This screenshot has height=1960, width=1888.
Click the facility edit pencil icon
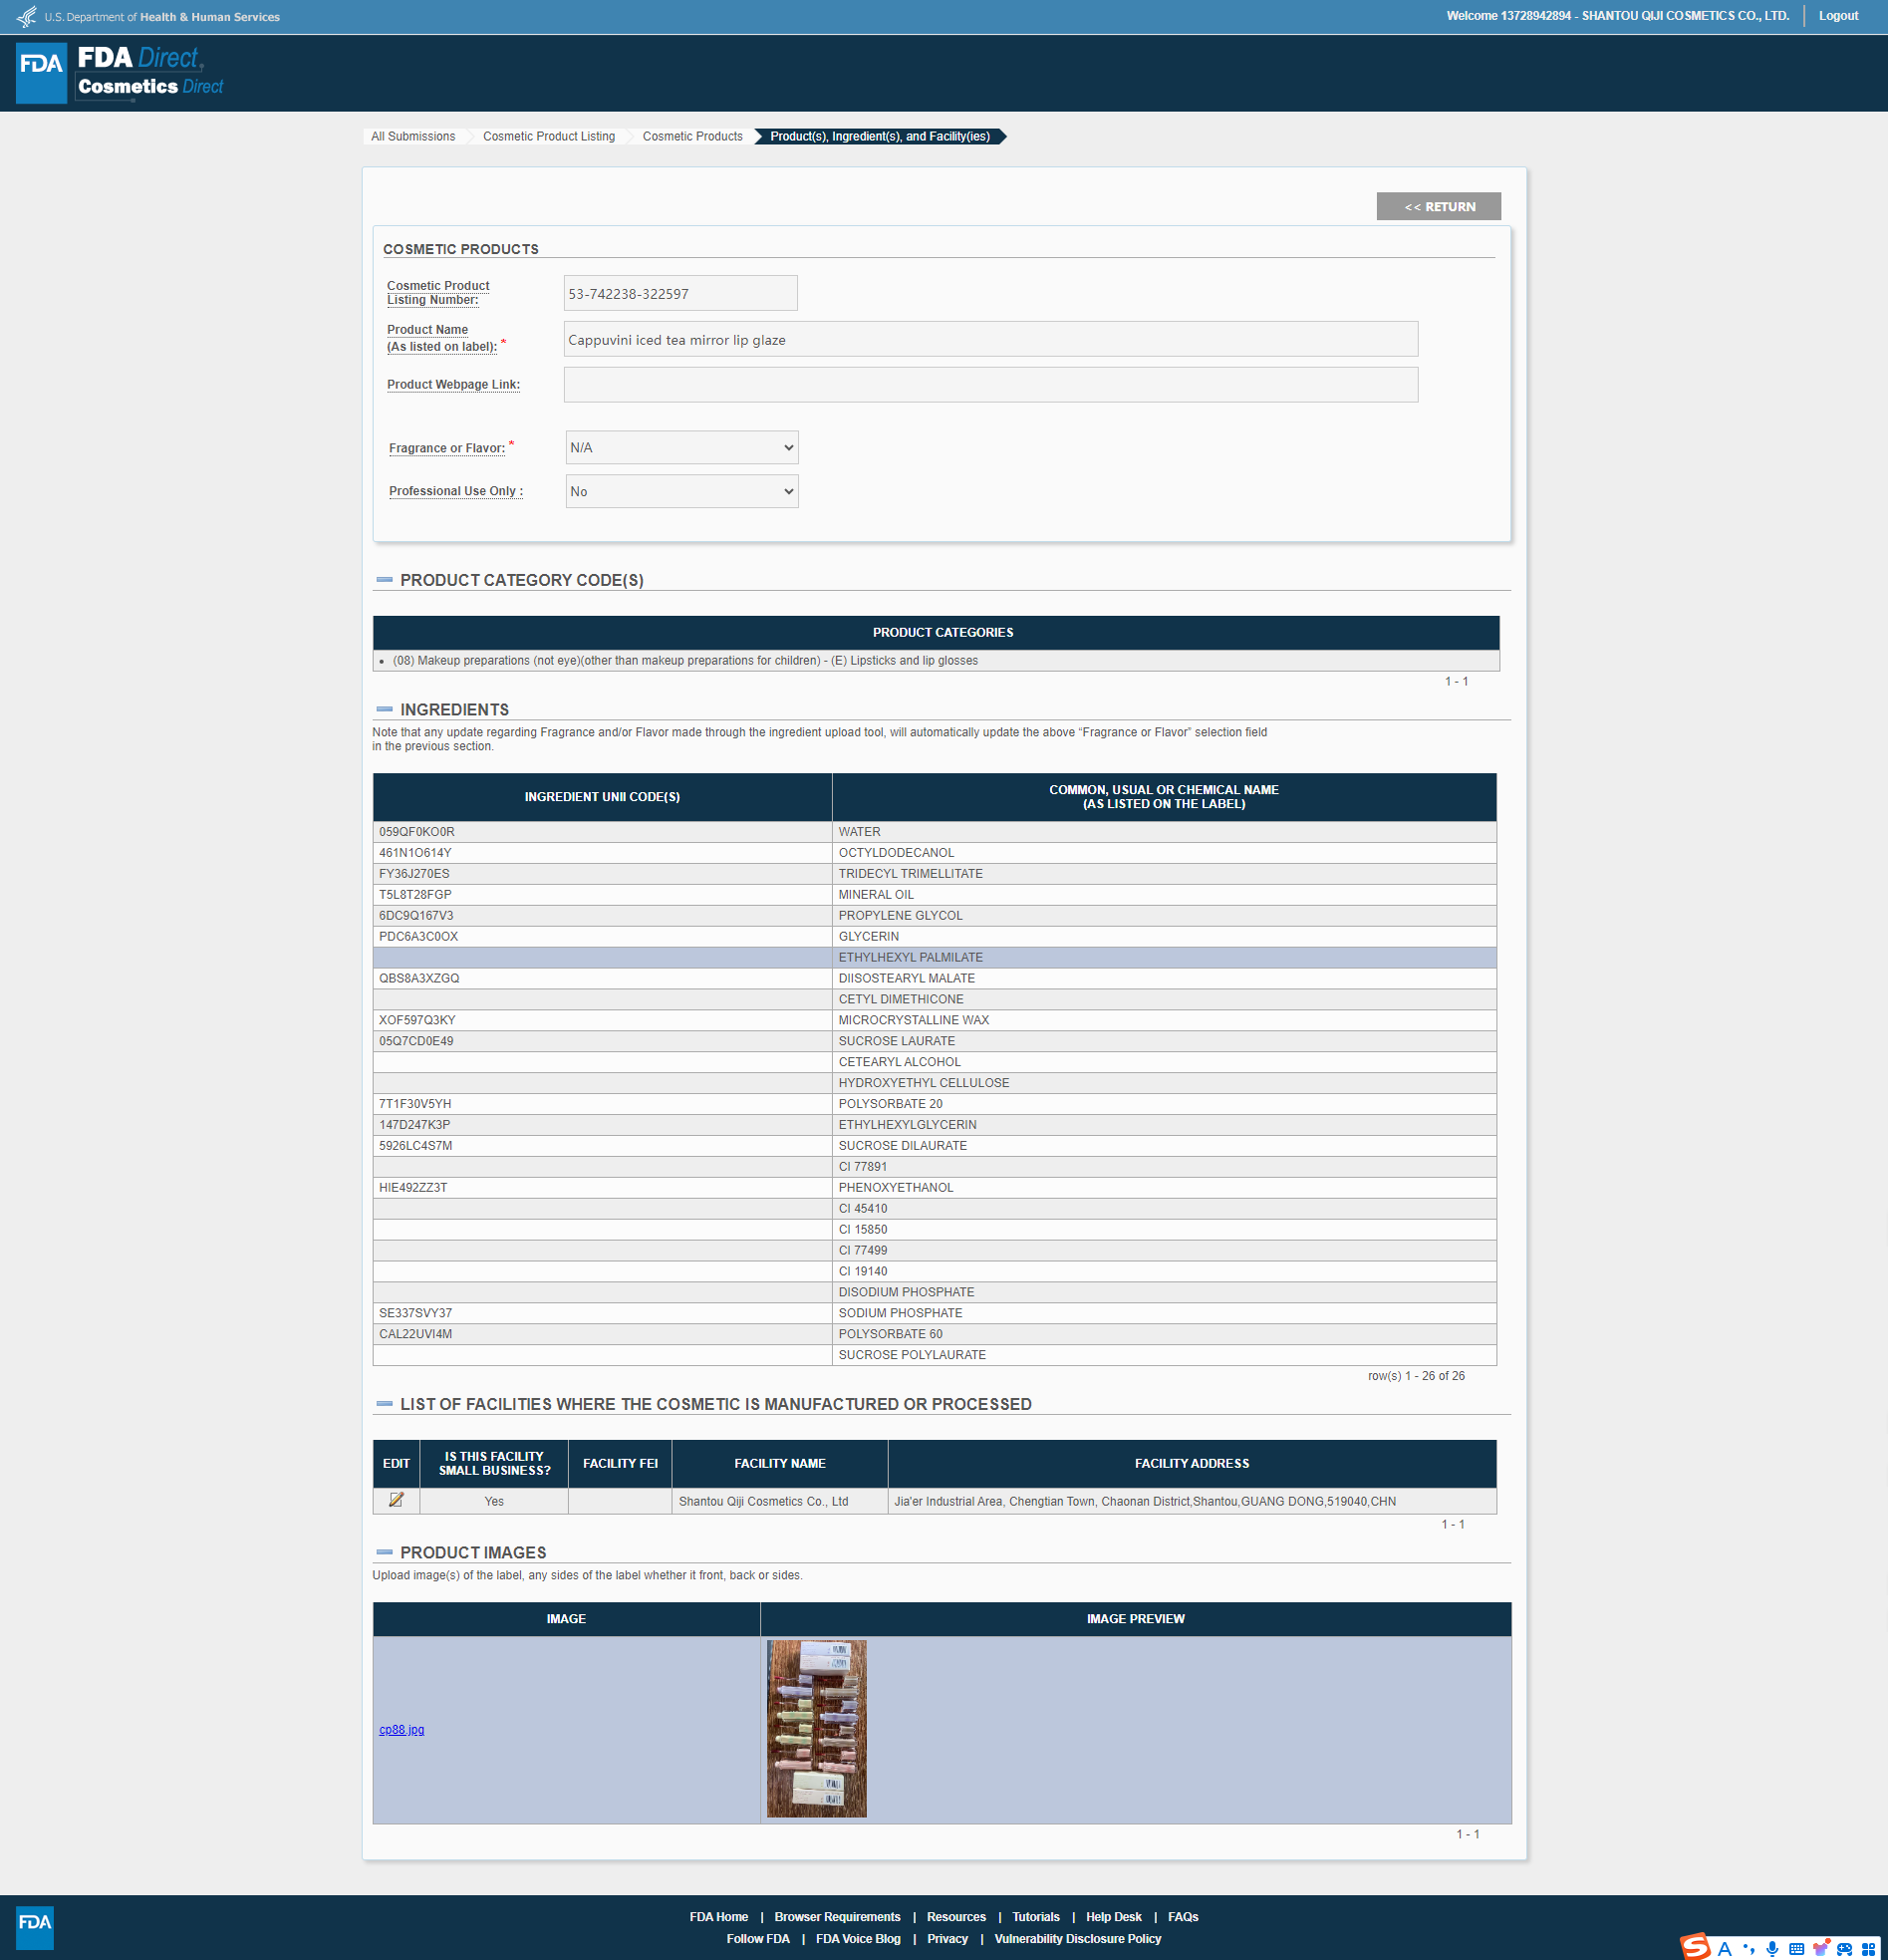(x=396, y=1500)
